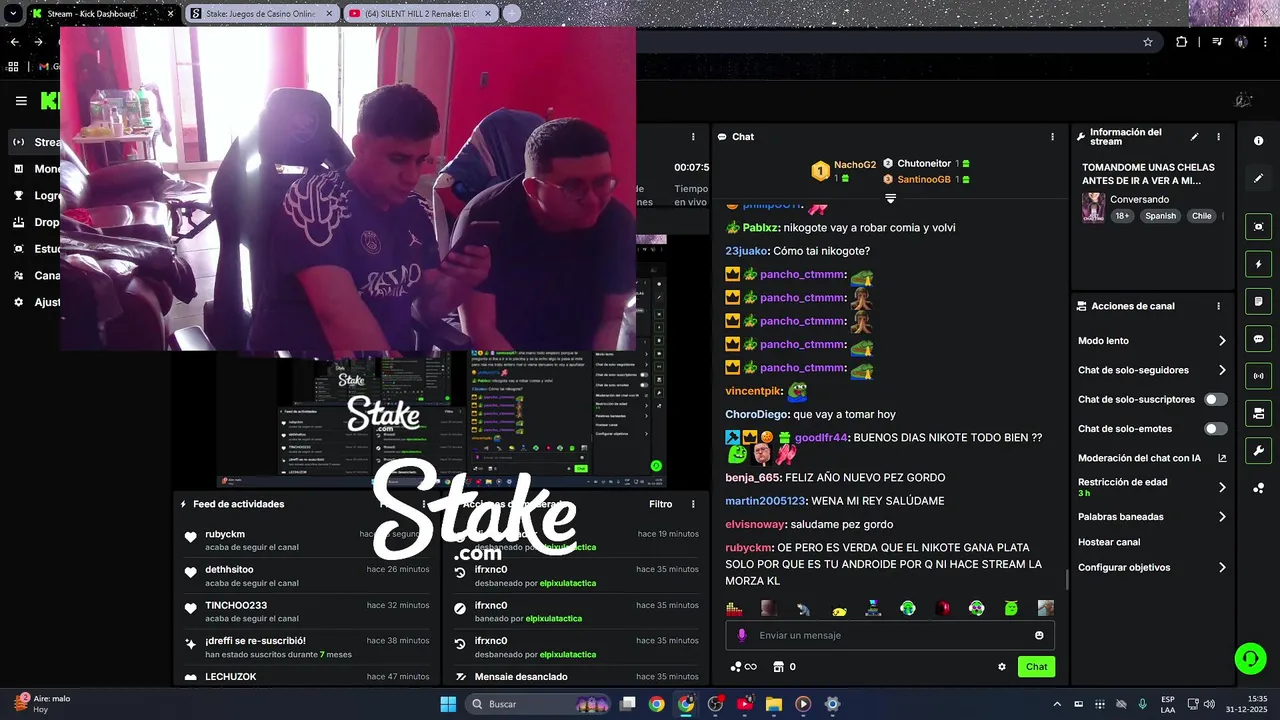Click the pencil icon in right vertical toolbar
This screenshot has width=1280, height=720.
(x=1258, y=178)
